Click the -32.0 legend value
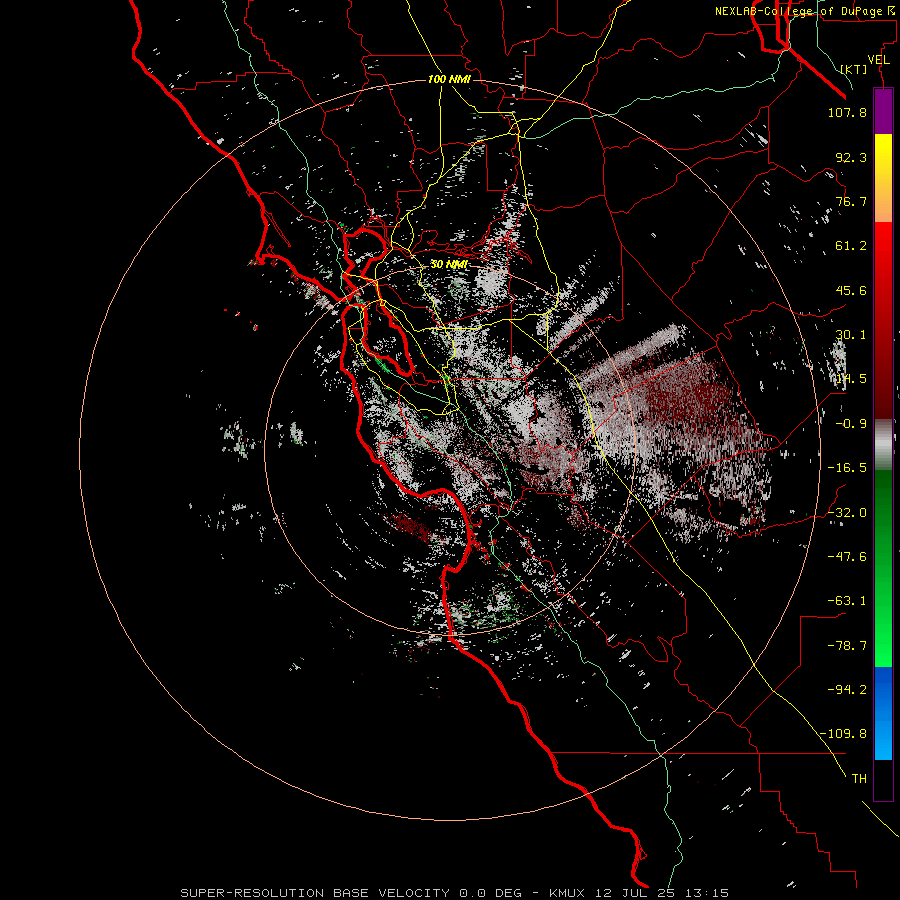Image resolution: width=900 pixels, height=900 pixels. [847, 513]
